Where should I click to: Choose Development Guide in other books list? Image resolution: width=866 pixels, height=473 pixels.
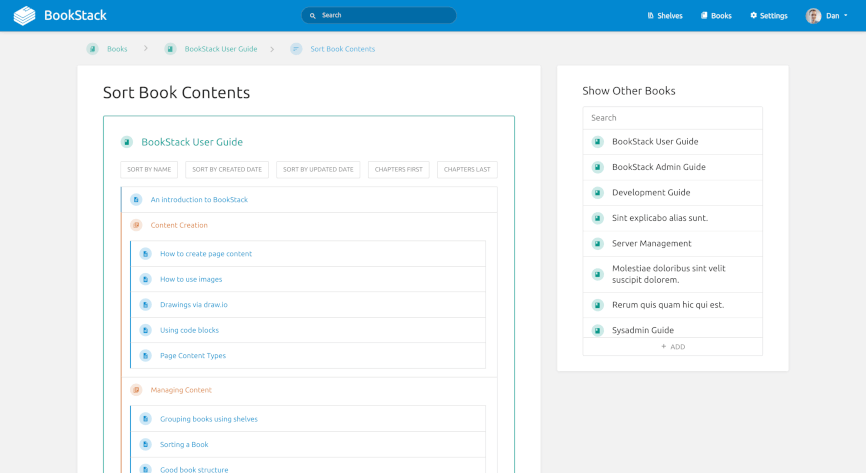672,193
